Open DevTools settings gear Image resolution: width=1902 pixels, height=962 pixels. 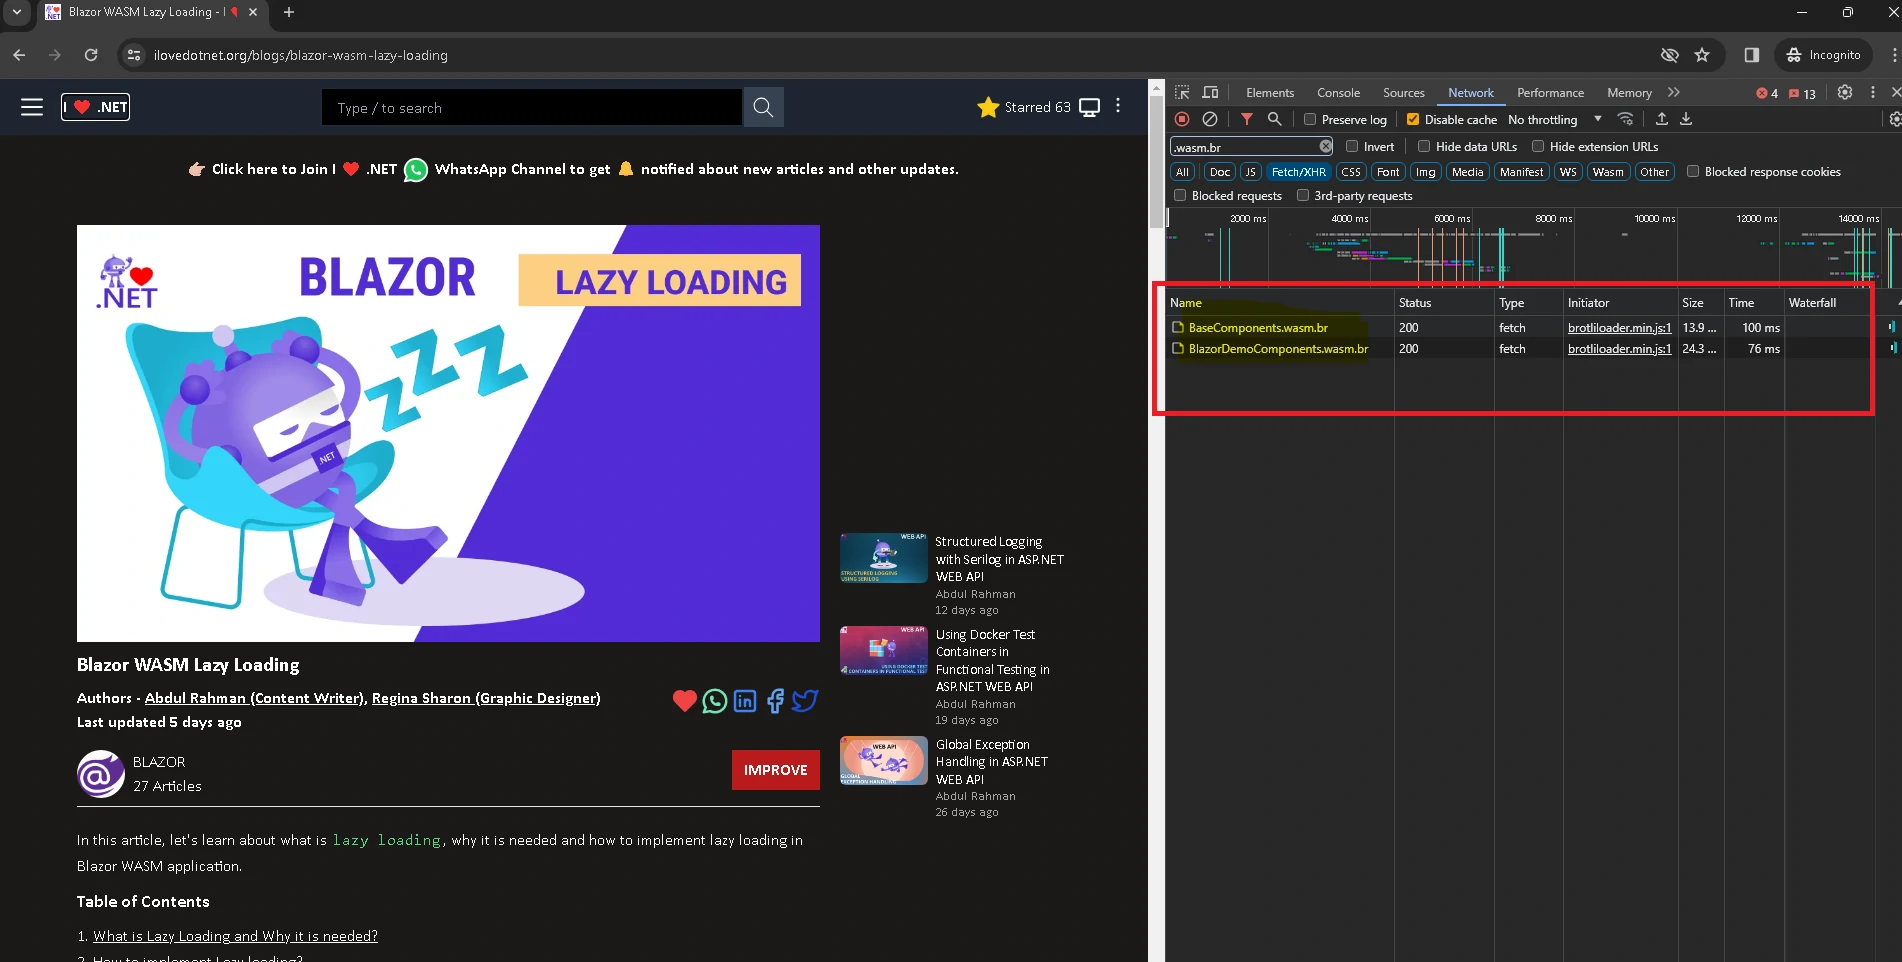(x=1845, y=92)
